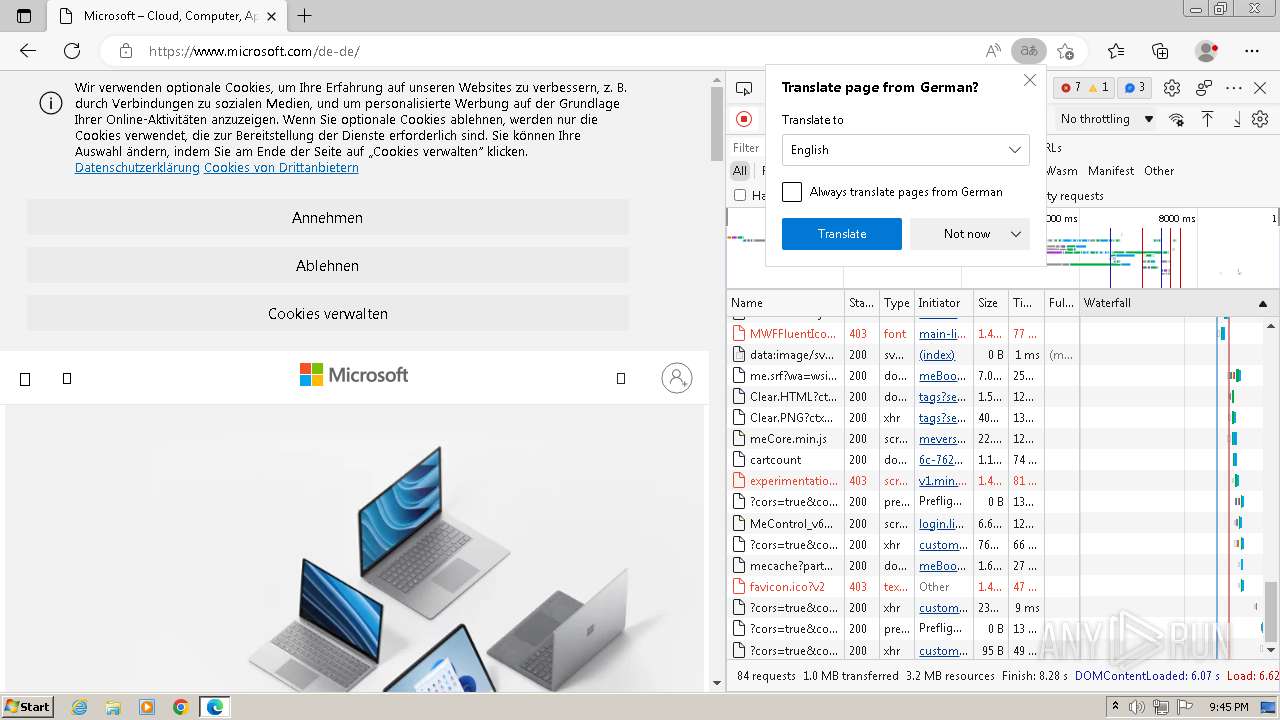The width and height of the screenshot is (1280, 720).
Task: Click Annehmen to accept cookies
Action: pos(328,218)
